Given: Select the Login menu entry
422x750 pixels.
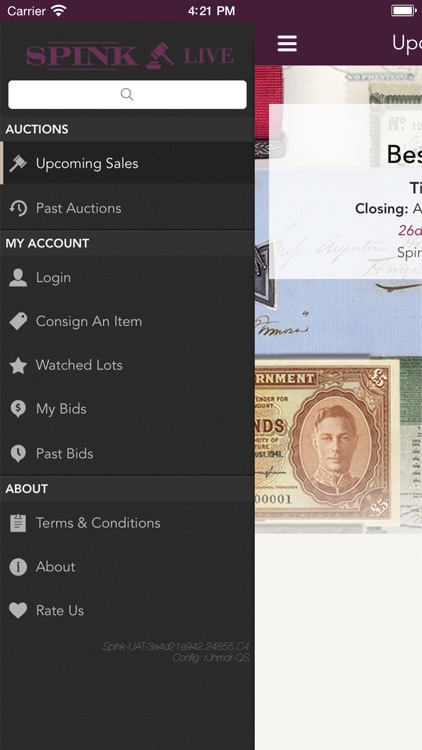Looking at the screenshot, I should click(127, 277).
